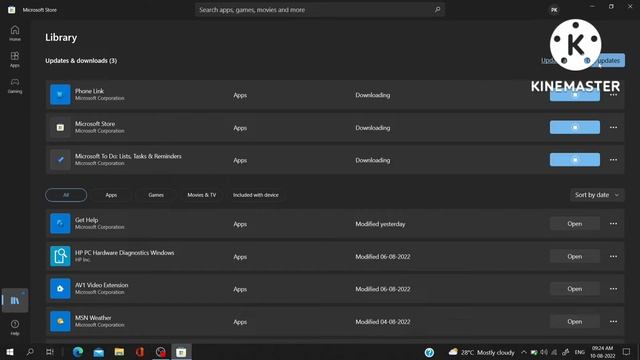Open more options for Phone Link

(x=613, y=95)
